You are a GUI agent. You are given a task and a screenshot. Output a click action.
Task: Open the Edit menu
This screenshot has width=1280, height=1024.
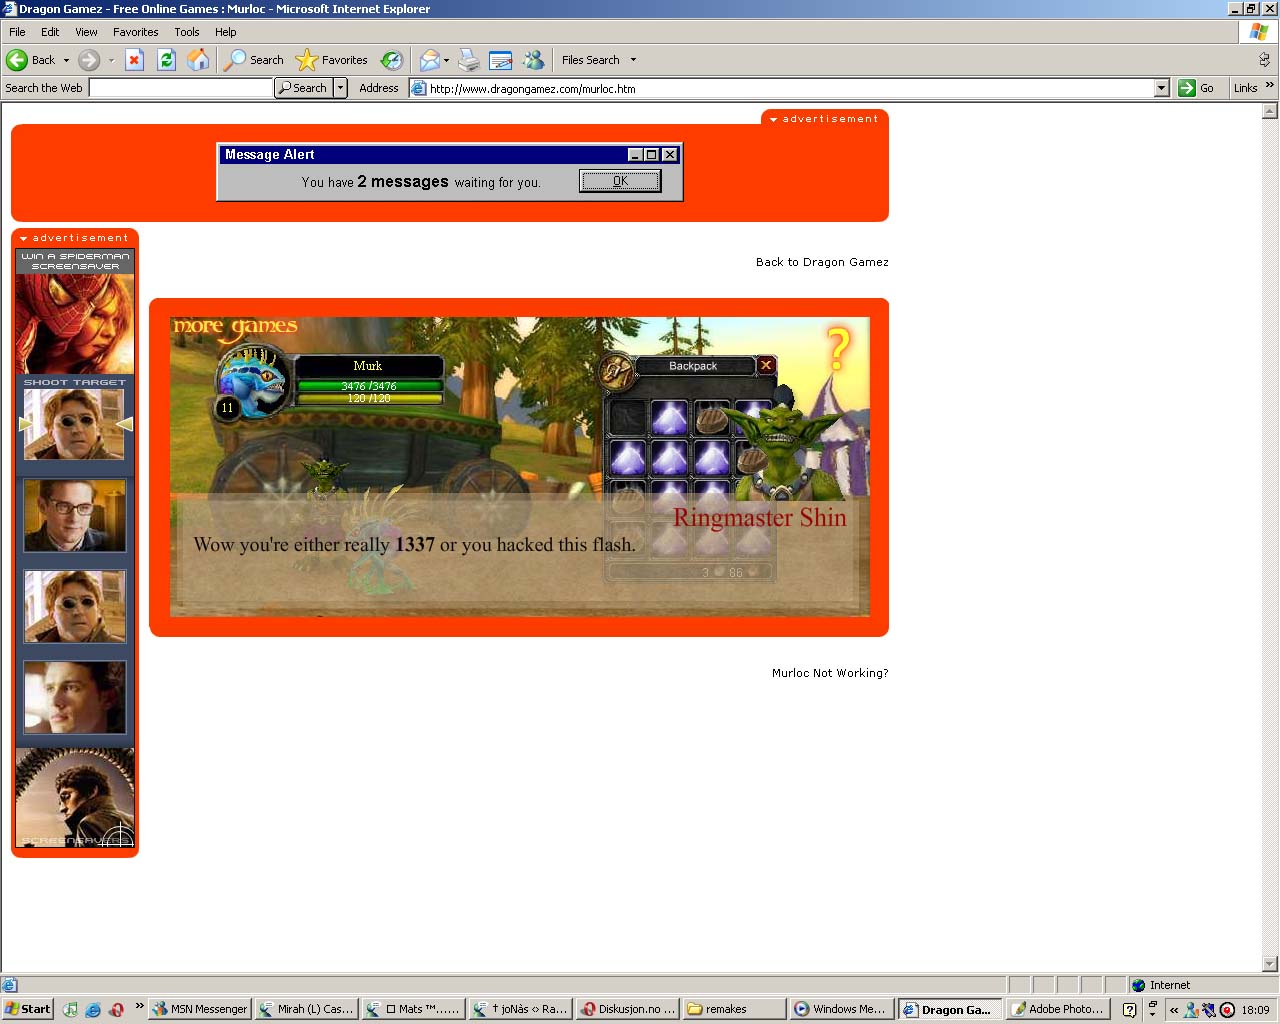(x=50, y=32)
